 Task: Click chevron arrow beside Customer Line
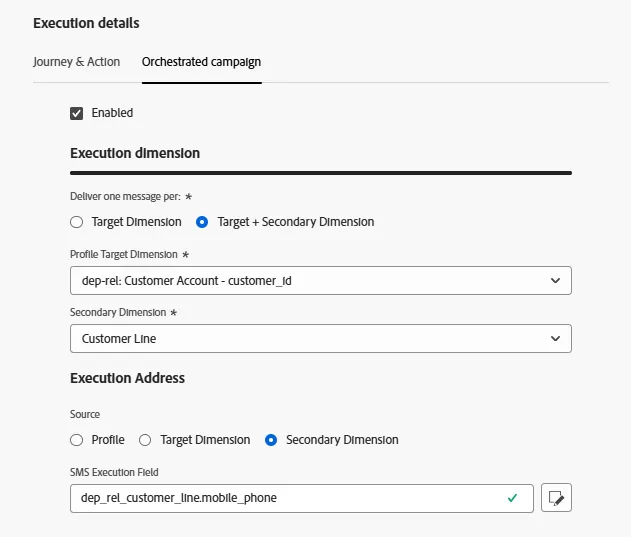coord(555,339)
